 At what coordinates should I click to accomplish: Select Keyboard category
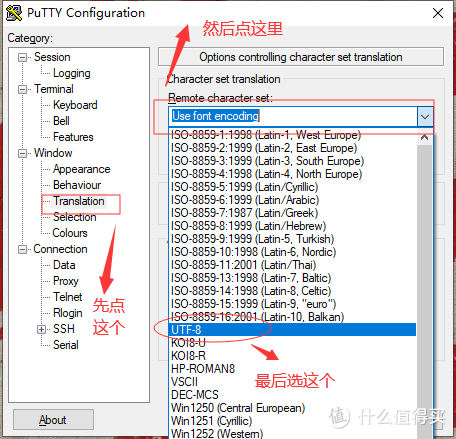click(75, 105)
